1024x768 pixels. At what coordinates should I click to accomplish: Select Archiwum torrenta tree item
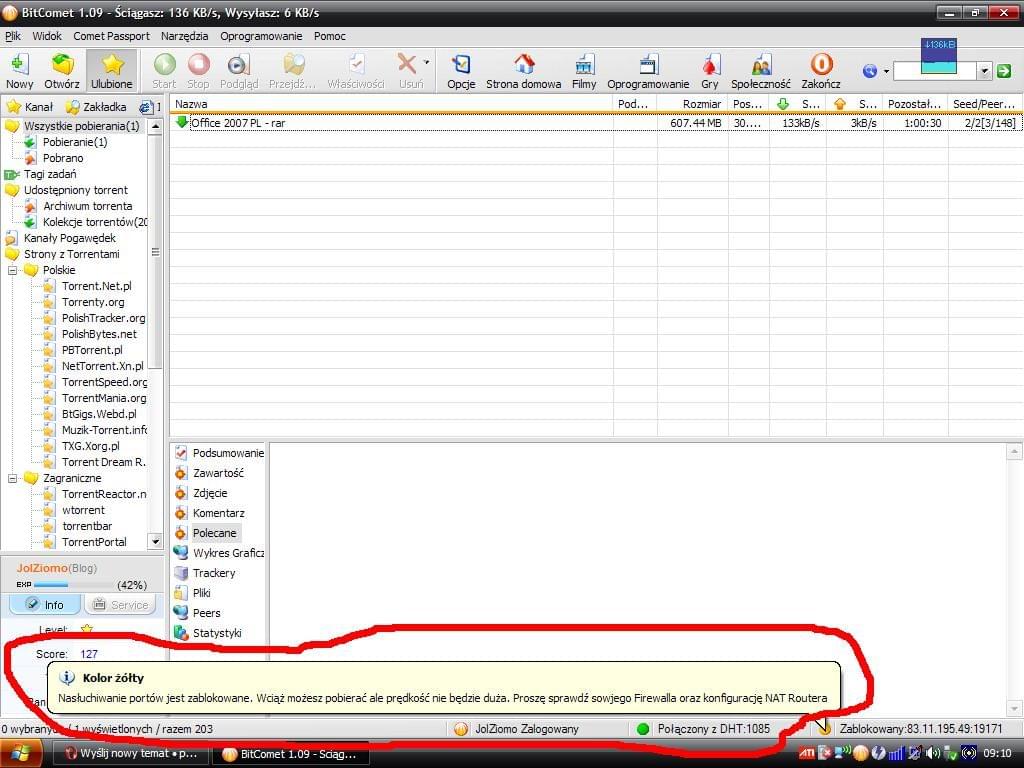pyautogui.click(x=88, y=206)
